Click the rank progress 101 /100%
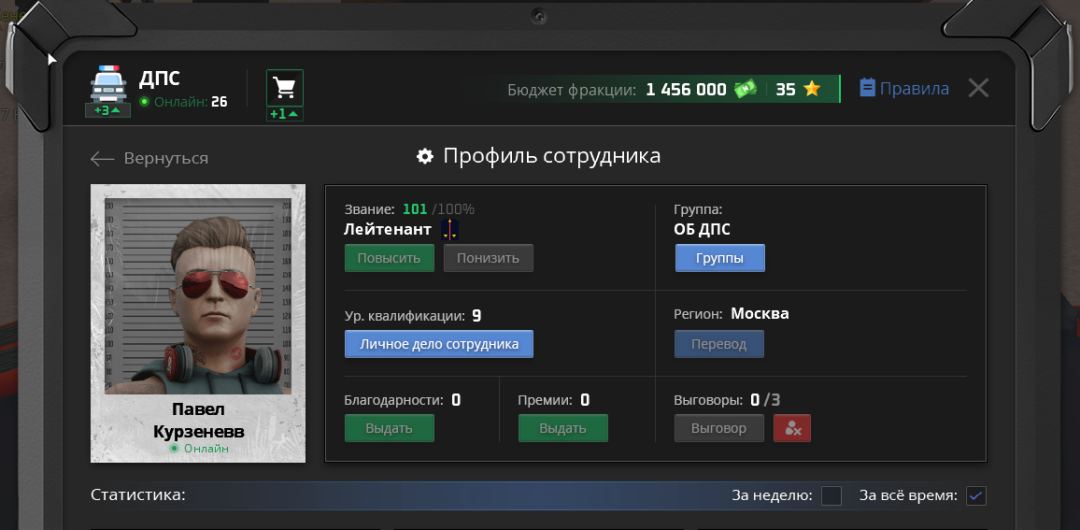Image resolution: width=1080 pixels, height=530 pixels. point(439,209)
